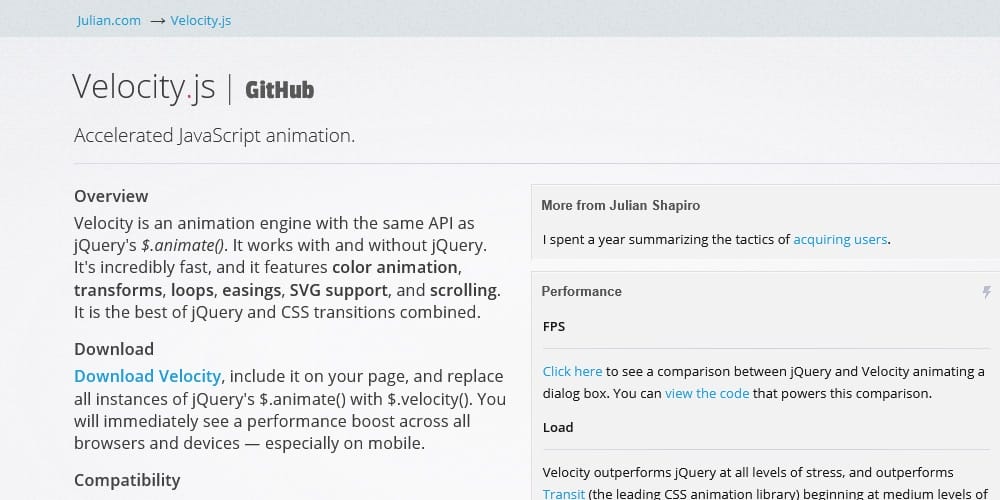This screenshot has width=1000, height=500.
Task: Follow the 'acquiring users' link
Action: (x=840, y=240)
